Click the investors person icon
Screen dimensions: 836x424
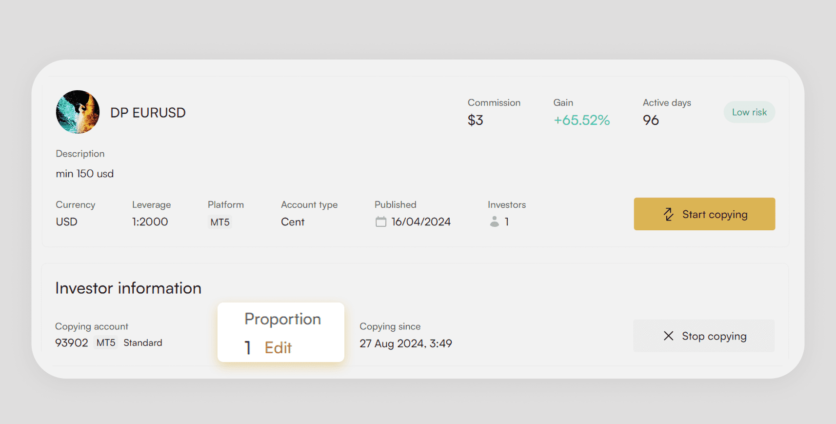(494, 222)
